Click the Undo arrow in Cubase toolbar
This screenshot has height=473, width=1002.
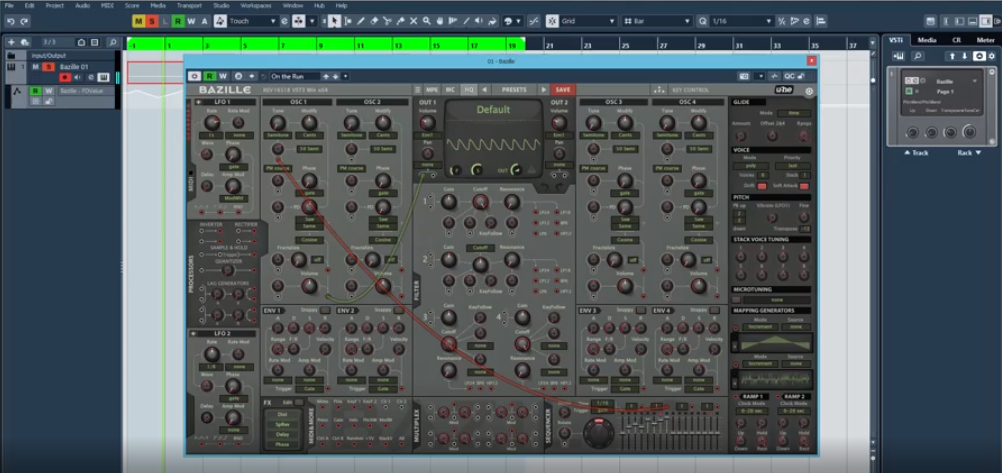tap(10, 21)
